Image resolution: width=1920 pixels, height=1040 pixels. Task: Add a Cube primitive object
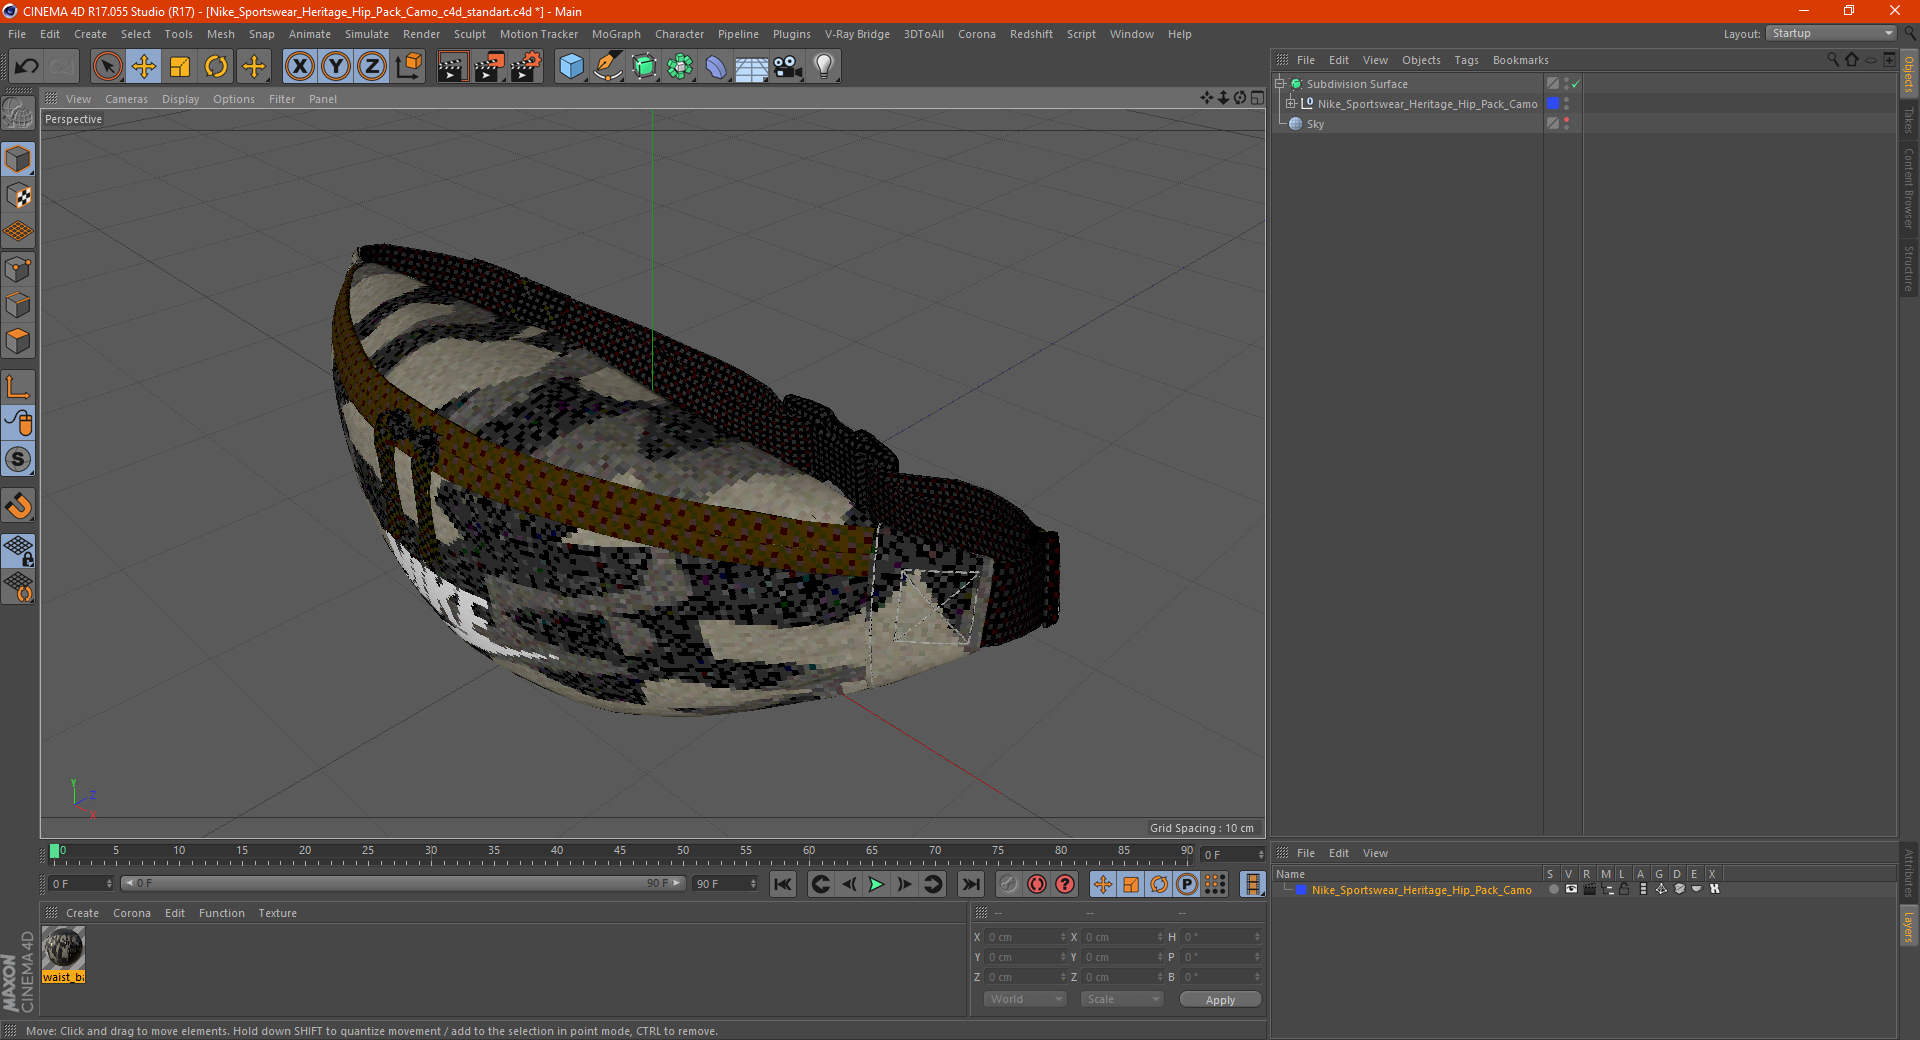pos(571,67)
